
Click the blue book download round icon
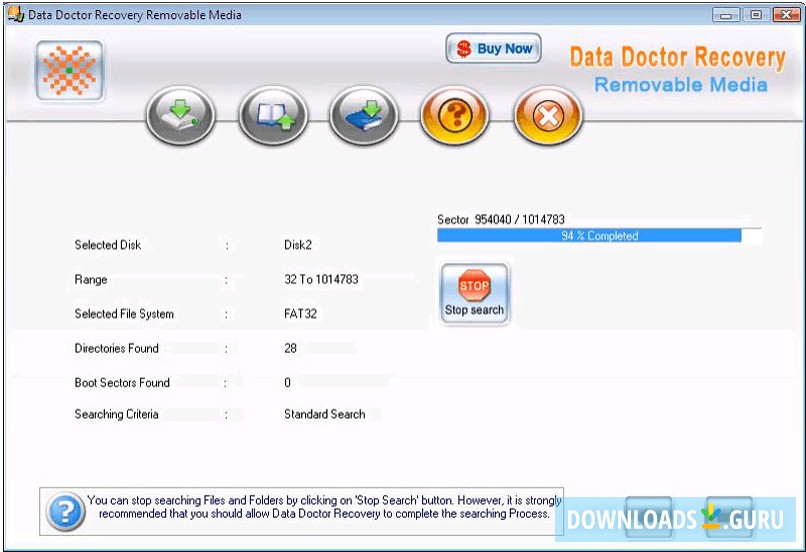[364, 116]
